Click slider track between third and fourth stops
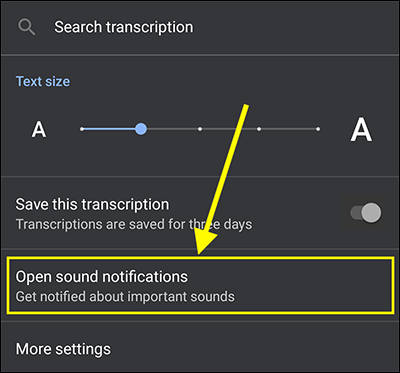400x373 pixels. click(229, 129)
